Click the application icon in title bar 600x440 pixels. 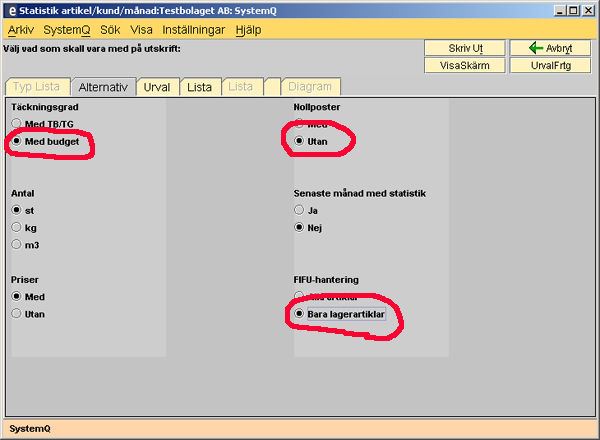(x=10, y=10)
